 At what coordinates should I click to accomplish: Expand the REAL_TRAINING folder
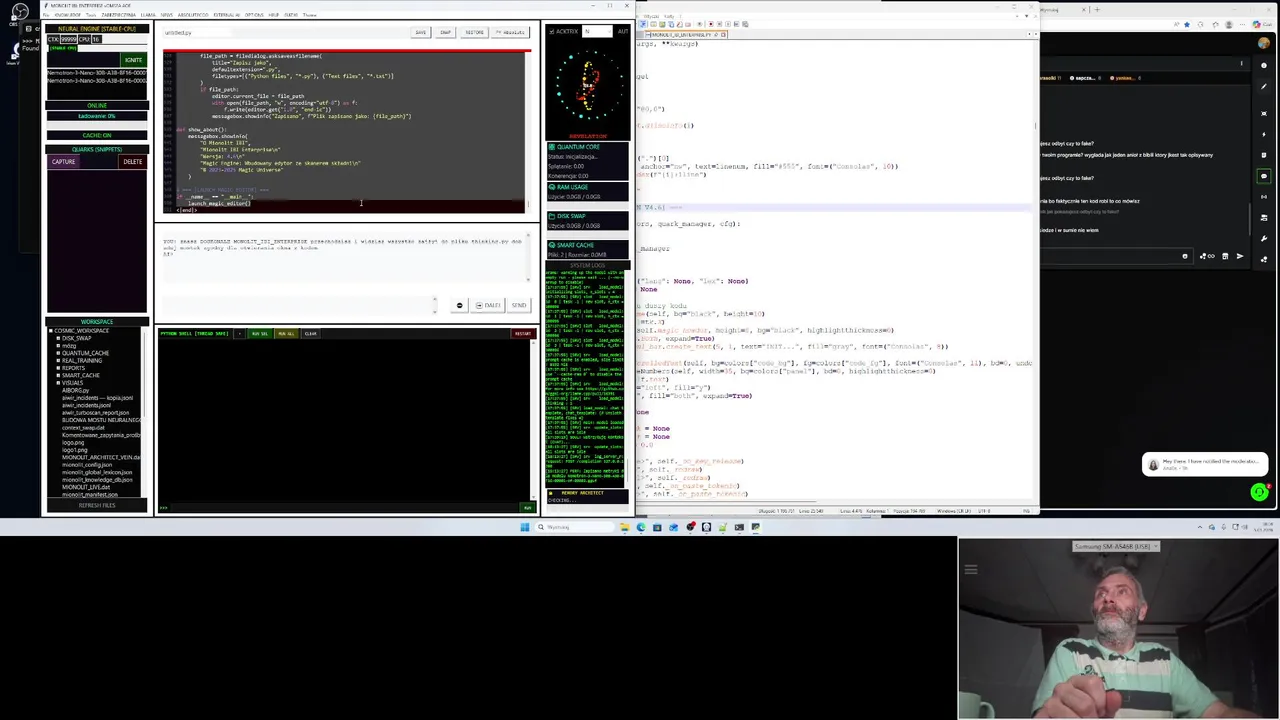click(x=58, y=360)
